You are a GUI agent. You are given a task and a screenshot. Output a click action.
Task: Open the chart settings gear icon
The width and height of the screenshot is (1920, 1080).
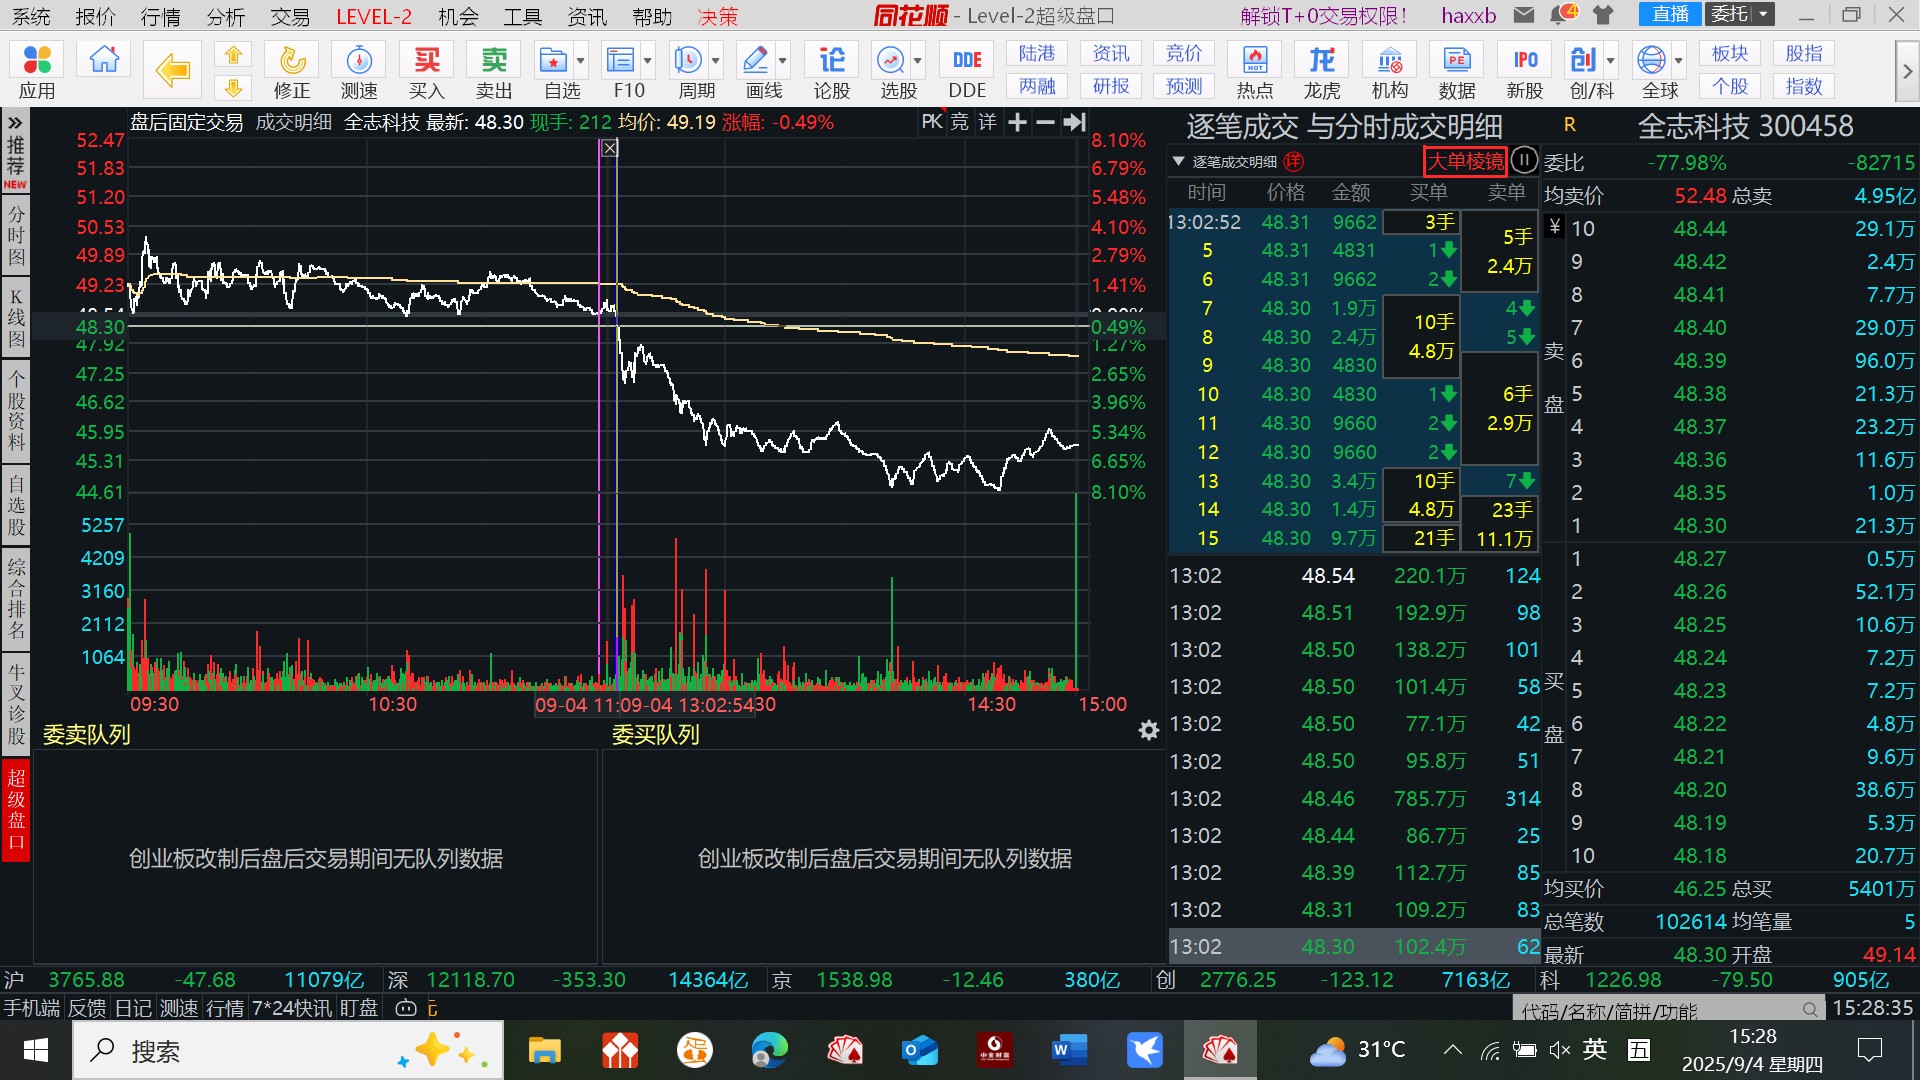coord(1149,731)
